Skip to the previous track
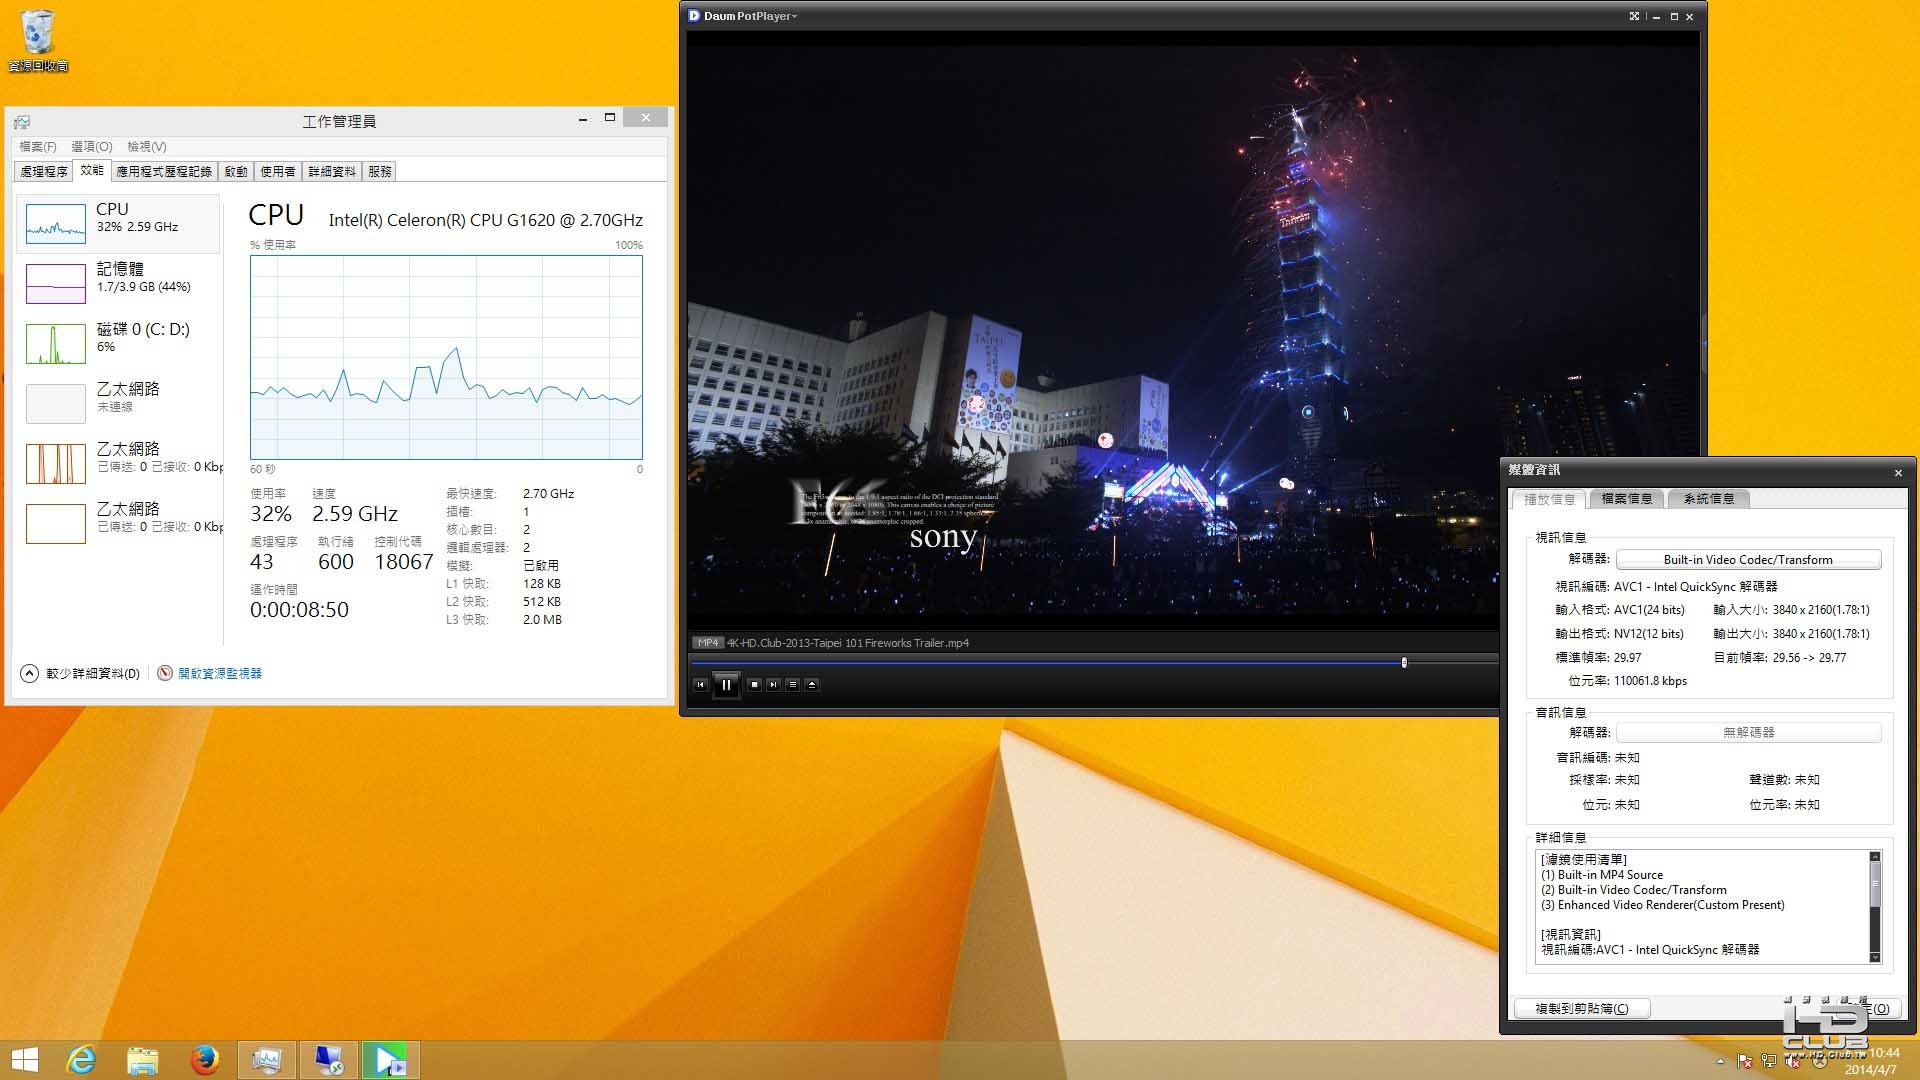 click(700, 685)
